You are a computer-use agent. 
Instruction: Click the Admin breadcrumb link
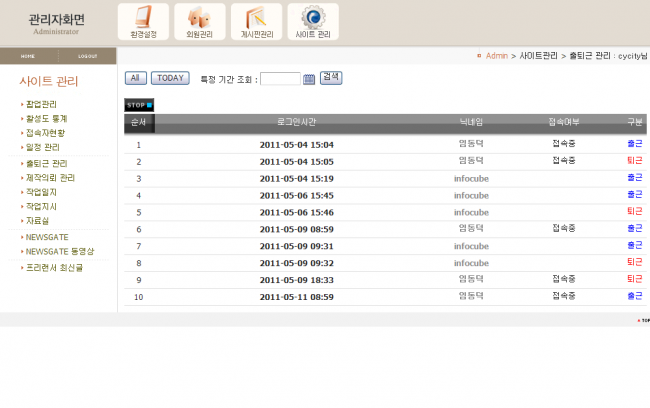(496, 56)
